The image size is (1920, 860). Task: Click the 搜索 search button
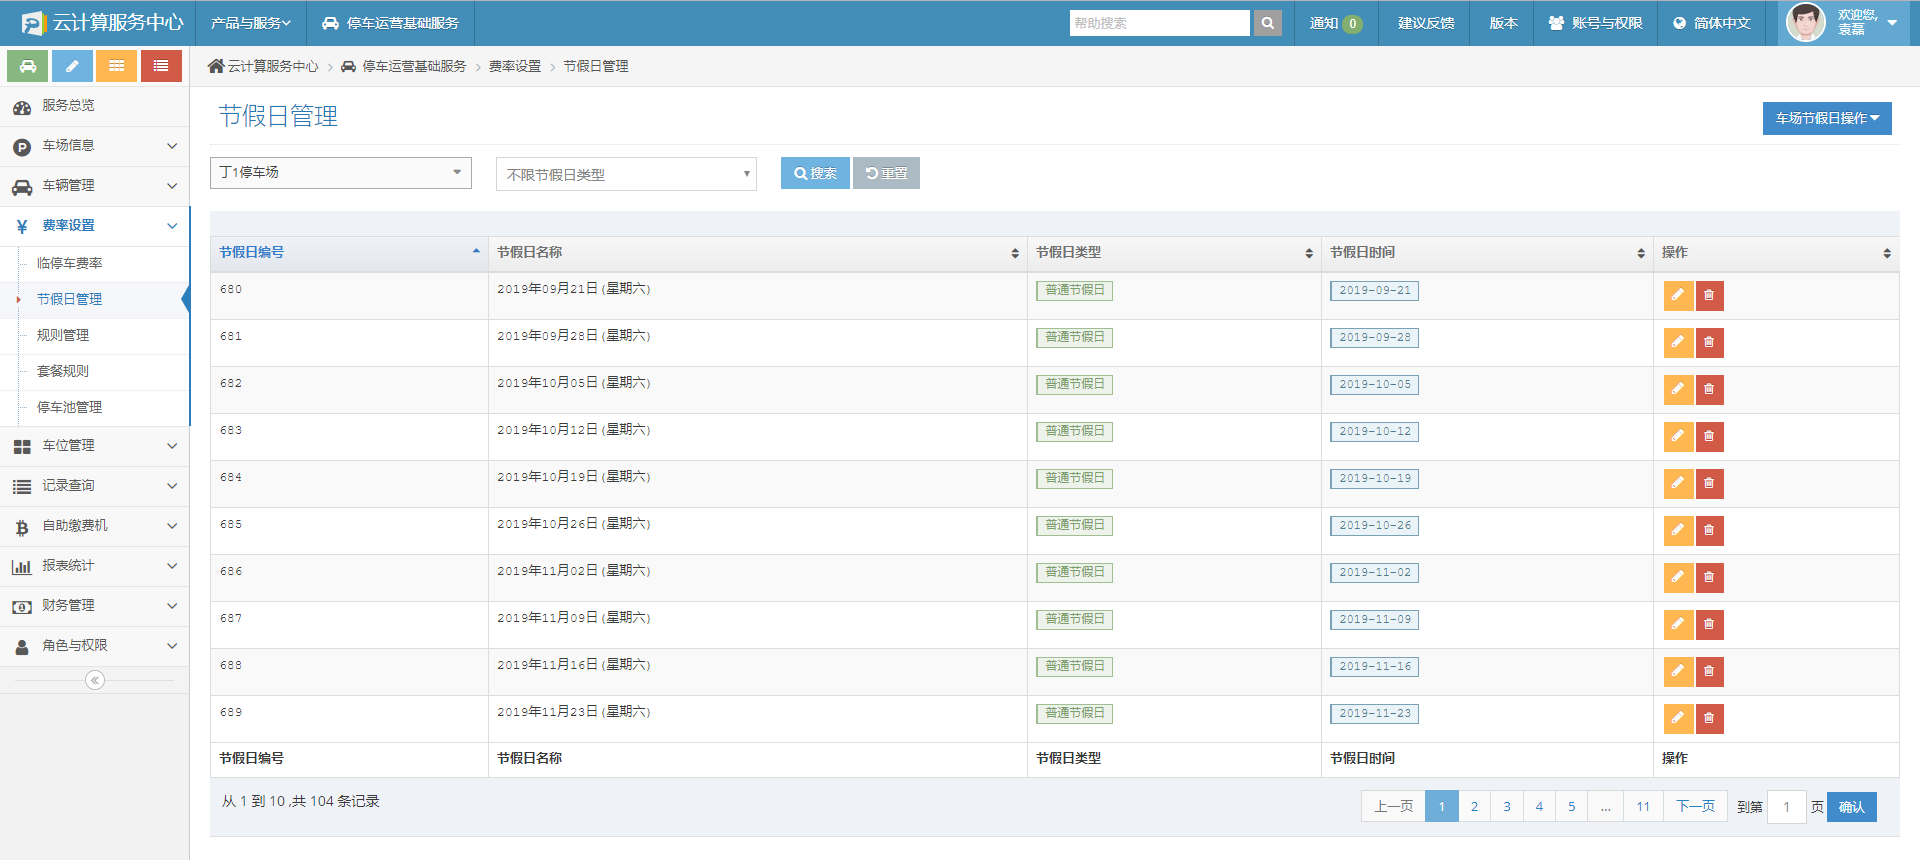point(815,173)
